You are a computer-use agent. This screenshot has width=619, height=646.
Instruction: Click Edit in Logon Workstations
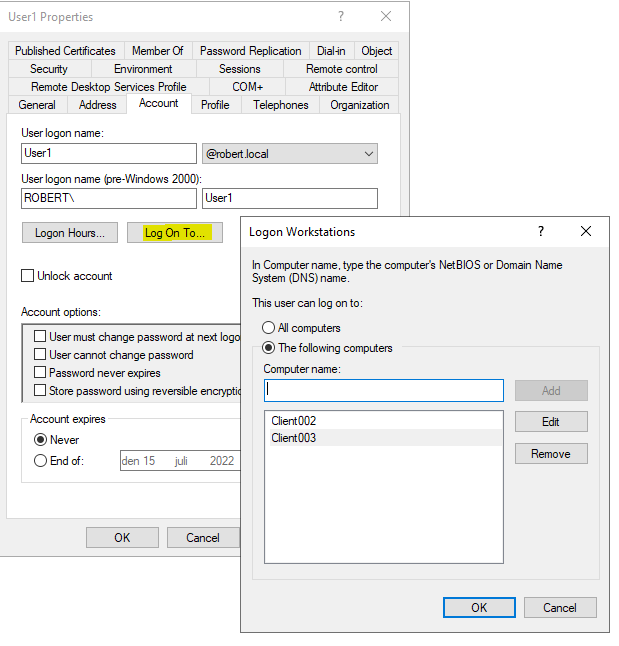point(551,422)
